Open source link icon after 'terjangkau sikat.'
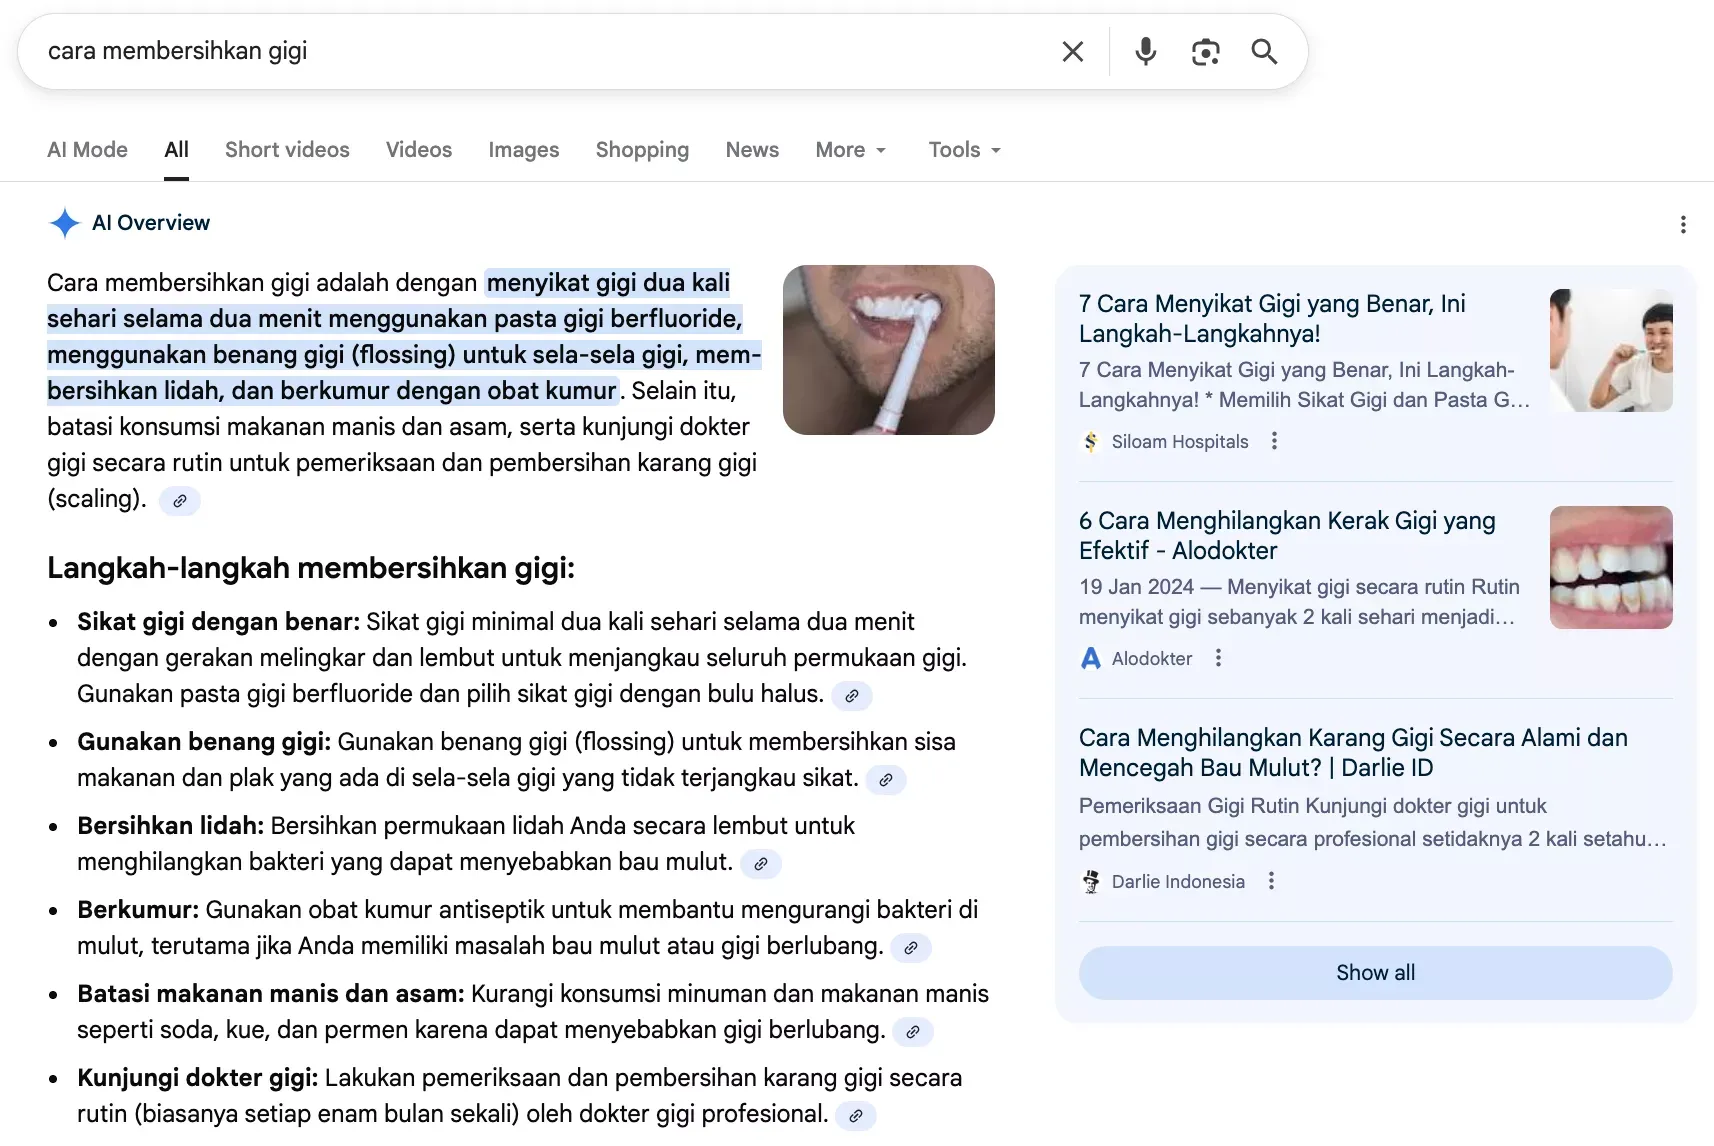This screenshot has width=1714, height=1146. (x=886, y=780)
